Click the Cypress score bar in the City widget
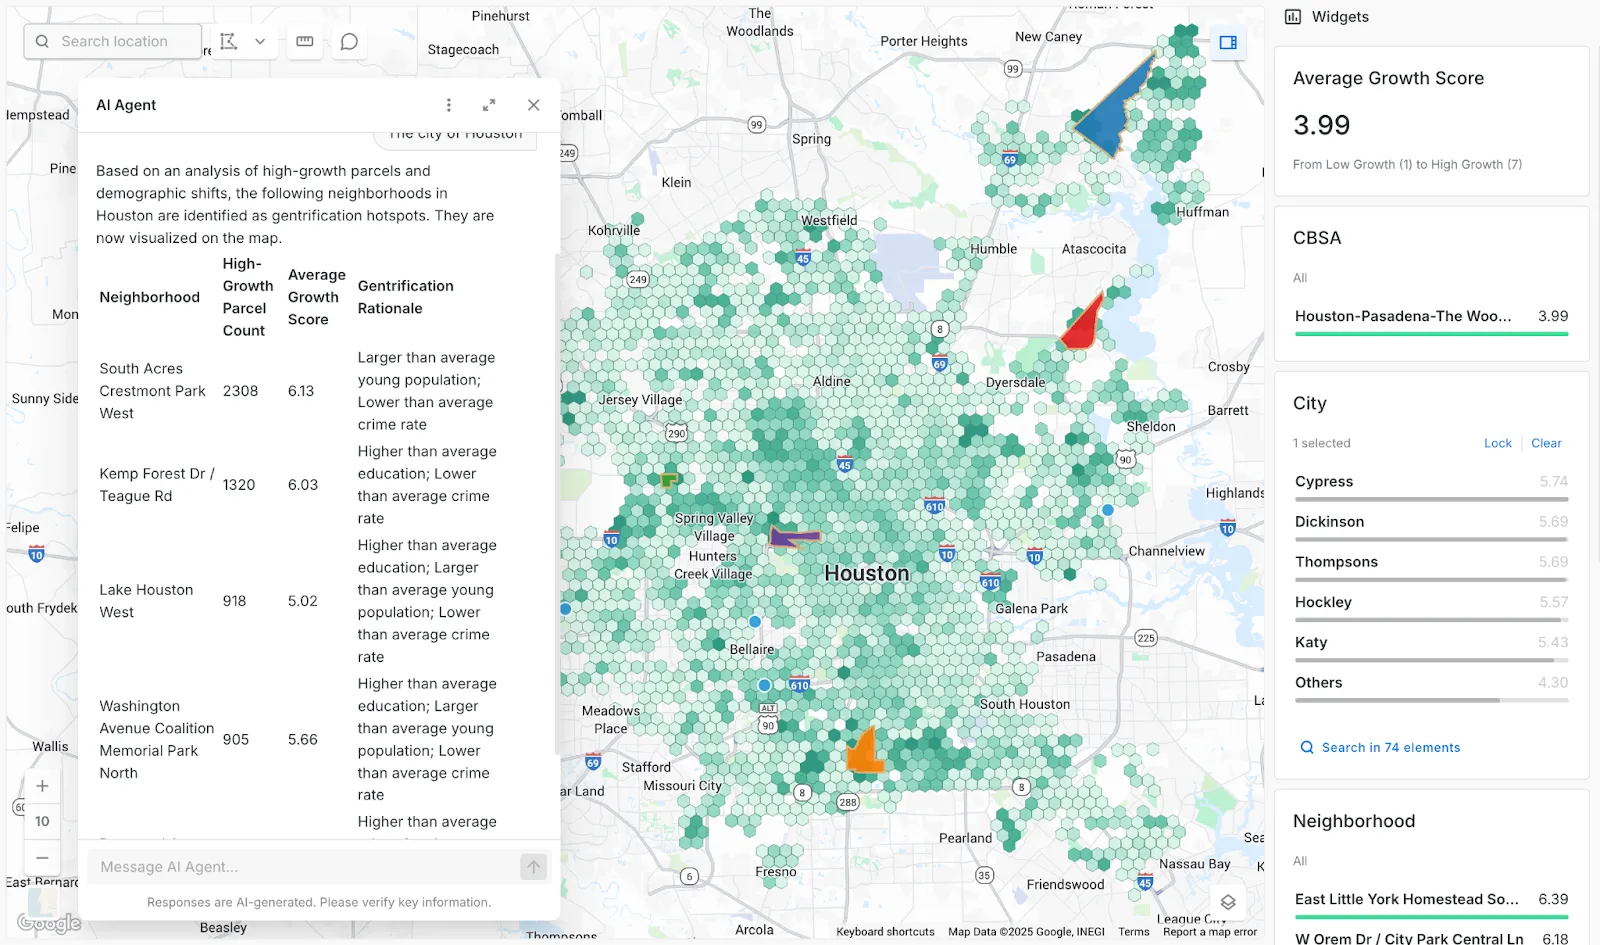1600x945 pixels. [x=1430, y=498]
